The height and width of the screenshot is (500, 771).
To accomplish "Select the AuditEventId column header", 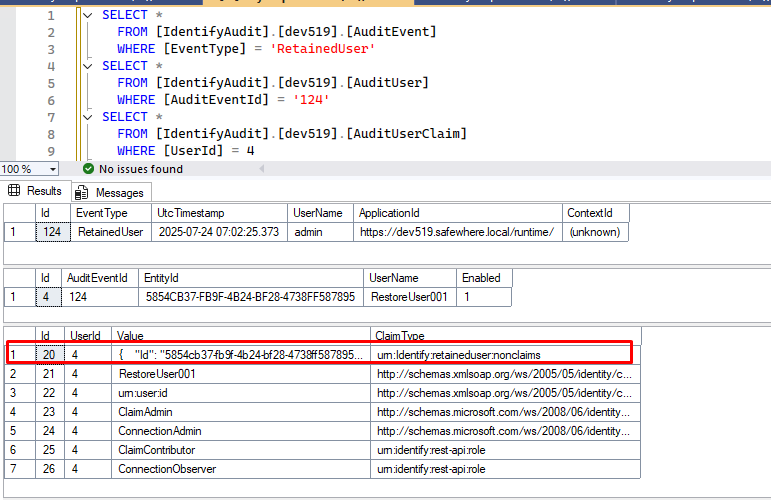I will point(100,278).
